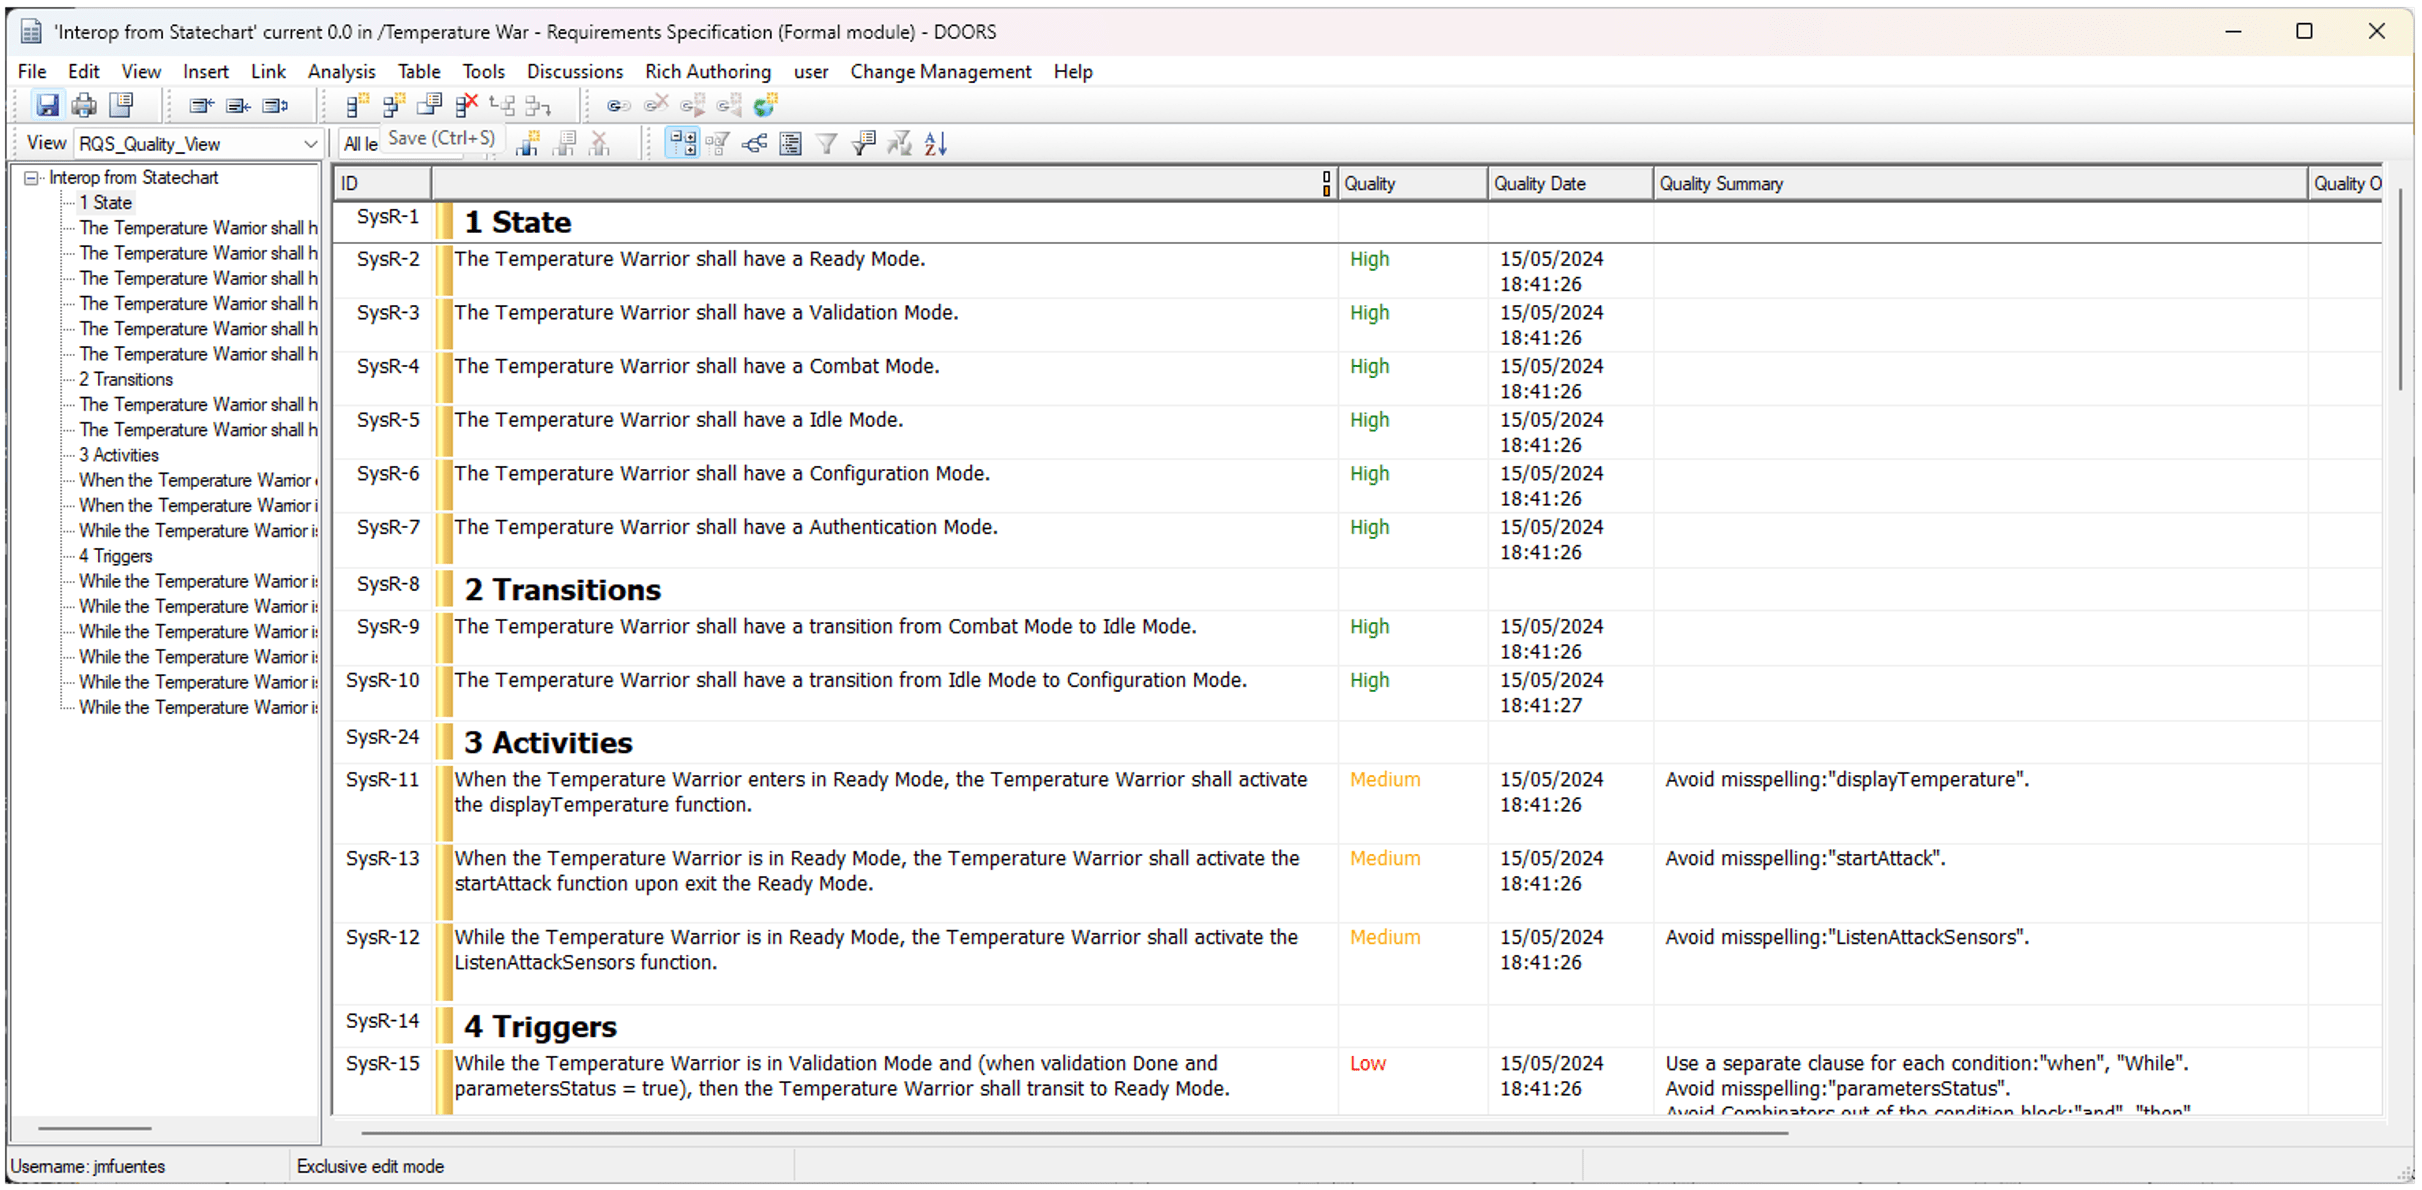The width and height of the screenshot is (2422, 1190).
Task: Select '2 Transitions' in the module tree
Action: click(126, 380)
